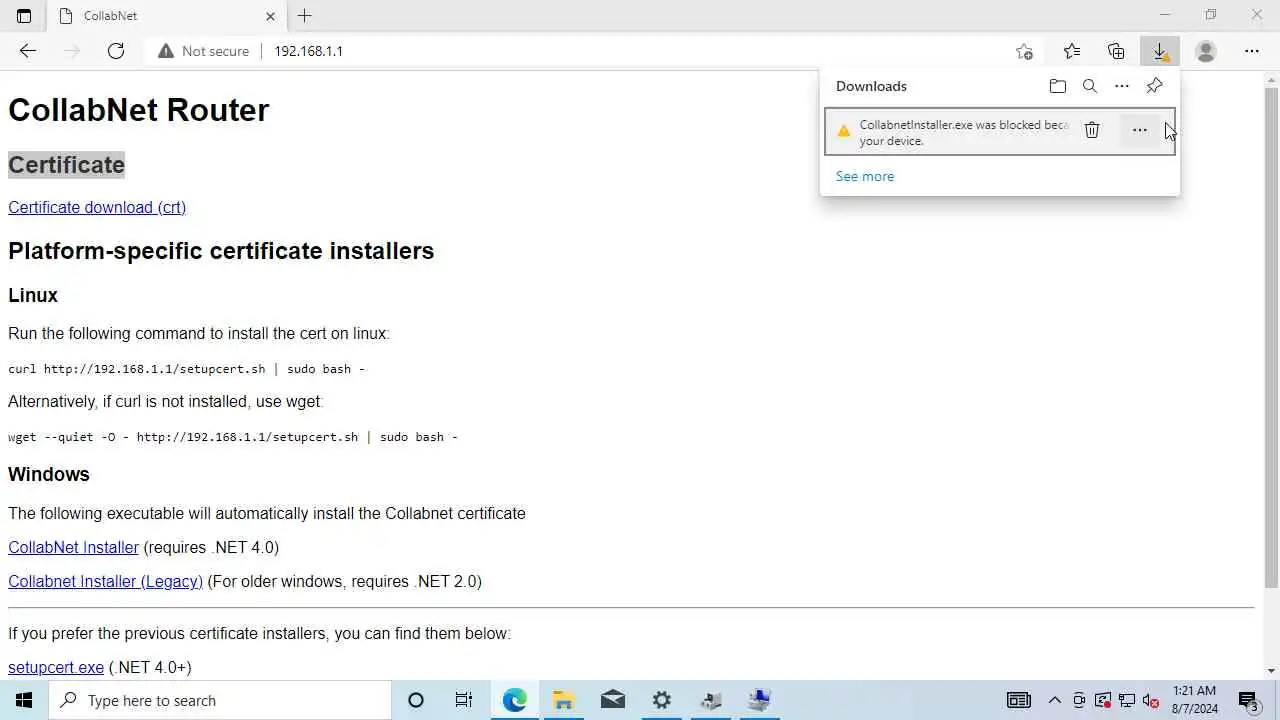Open a new tab with plus icon
This screenshot has width=1280, height=720.
point(305,16)
